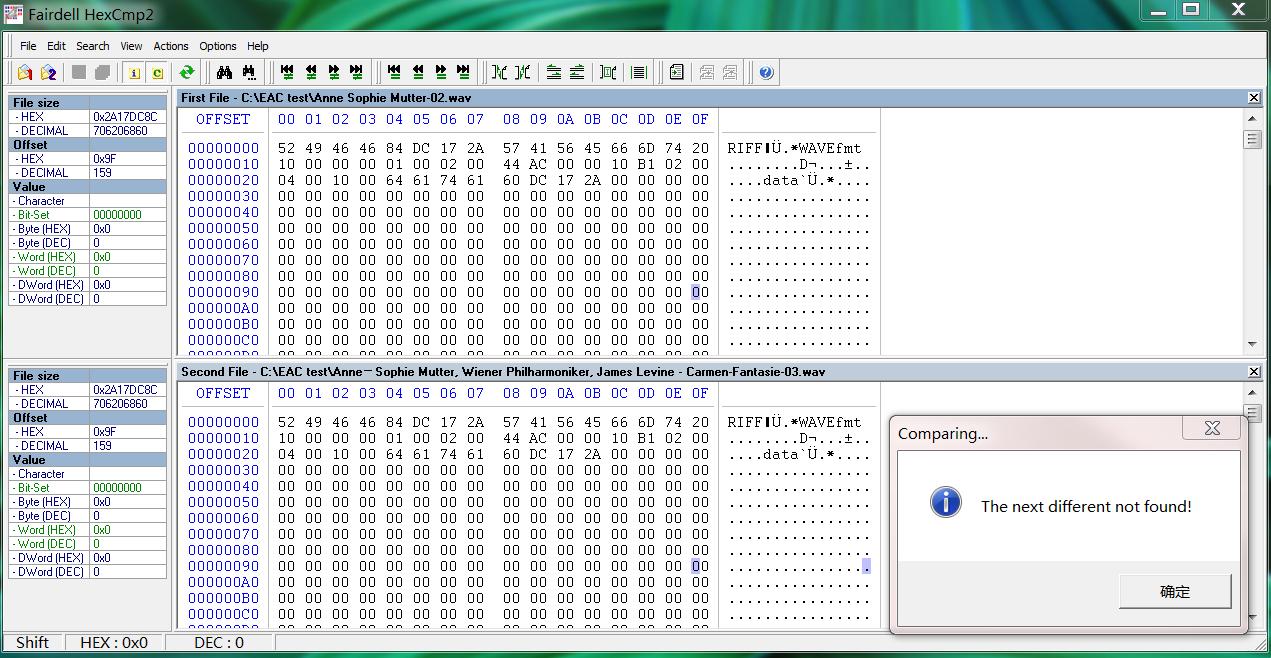This screenshot has width=1271, height=658.
Task: Toggle the yellow 'i' information panel button
Action: 134,72
